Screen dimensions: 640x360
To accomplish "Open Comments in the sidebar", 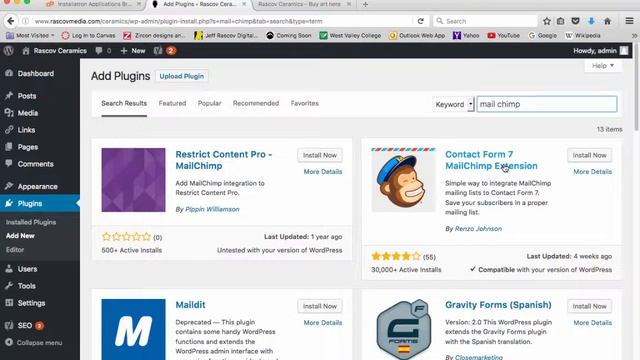I will [x=35, y=164].
